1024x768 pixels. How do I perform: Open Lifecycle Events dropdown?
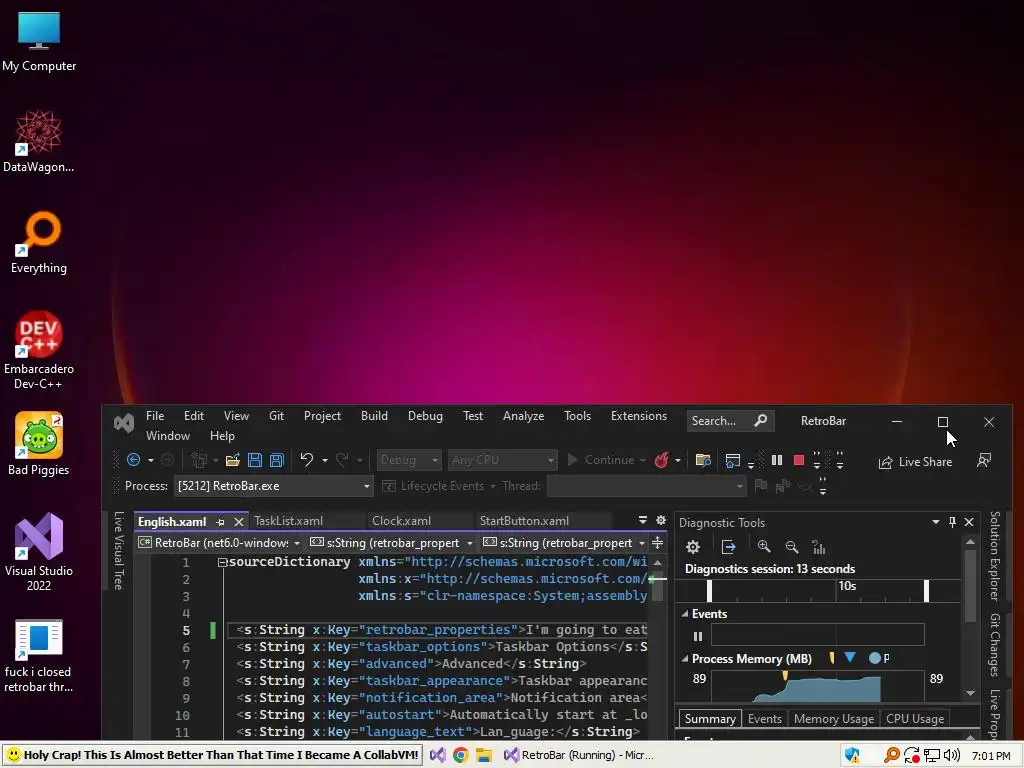[x=439, y=486]
